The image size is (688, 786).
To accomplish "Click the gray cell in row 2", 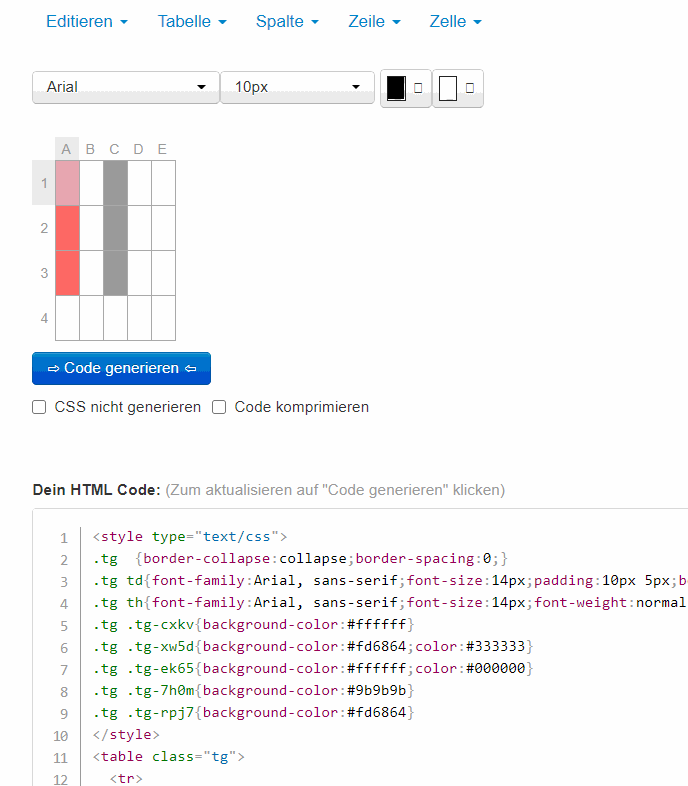I will (x=115, y=228).
